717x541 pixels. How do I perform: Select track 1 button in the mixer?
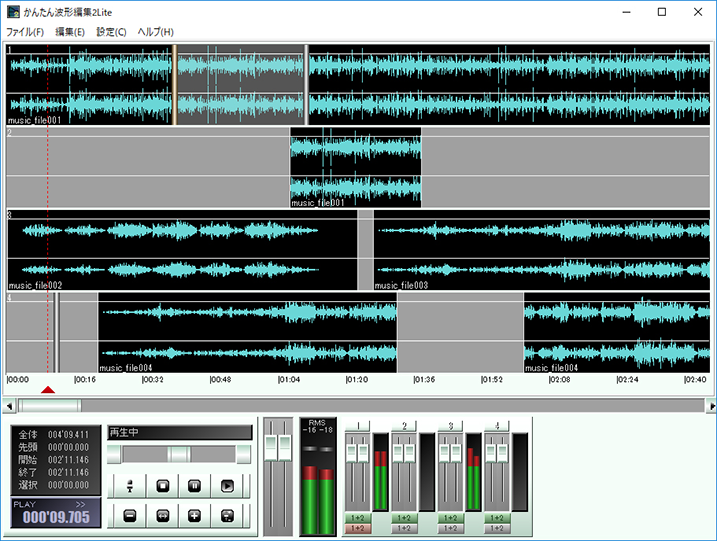[358, 426]
